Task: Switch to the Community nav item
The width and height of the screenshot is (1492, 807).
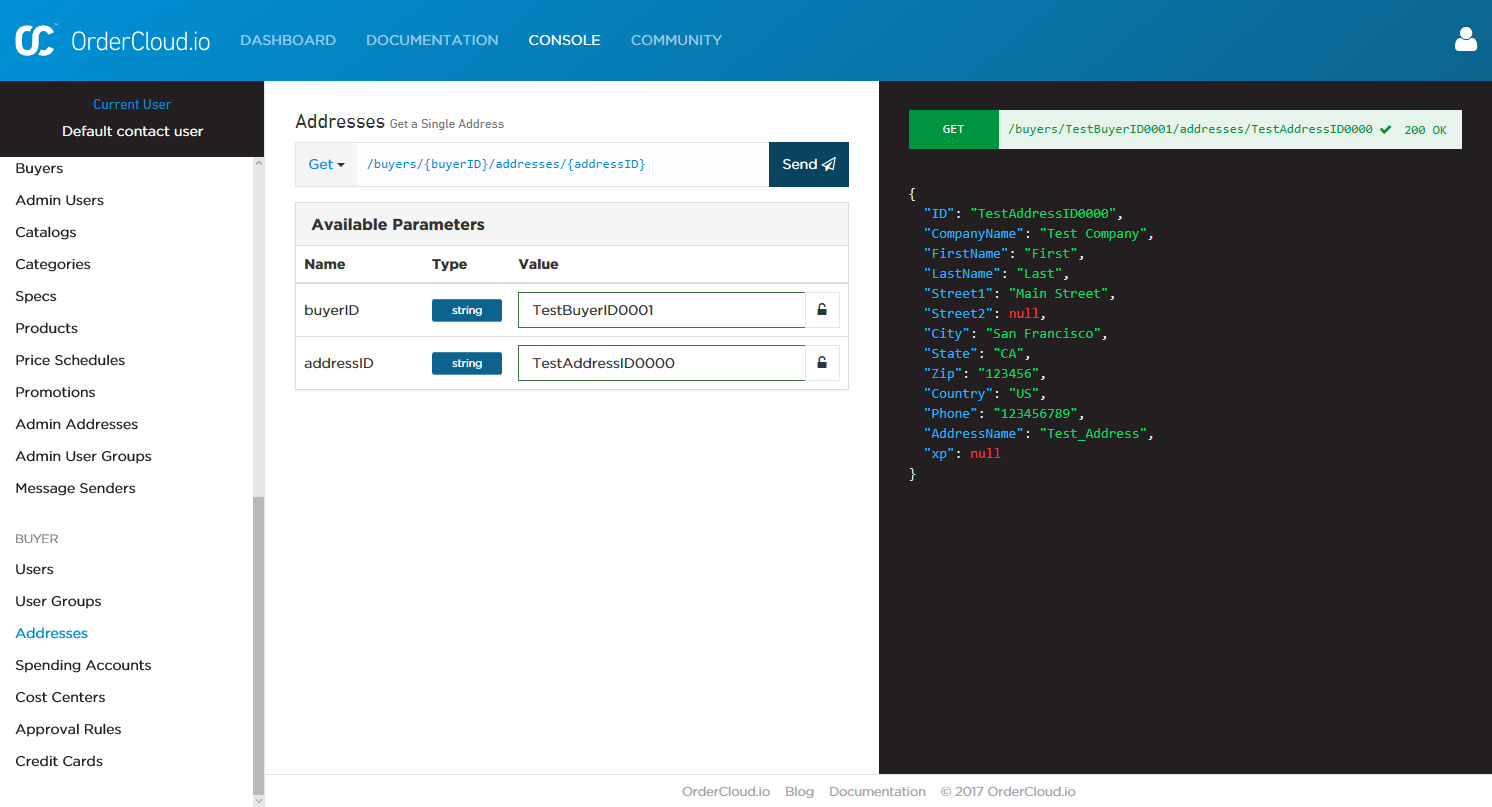Action: click(676, 40)
